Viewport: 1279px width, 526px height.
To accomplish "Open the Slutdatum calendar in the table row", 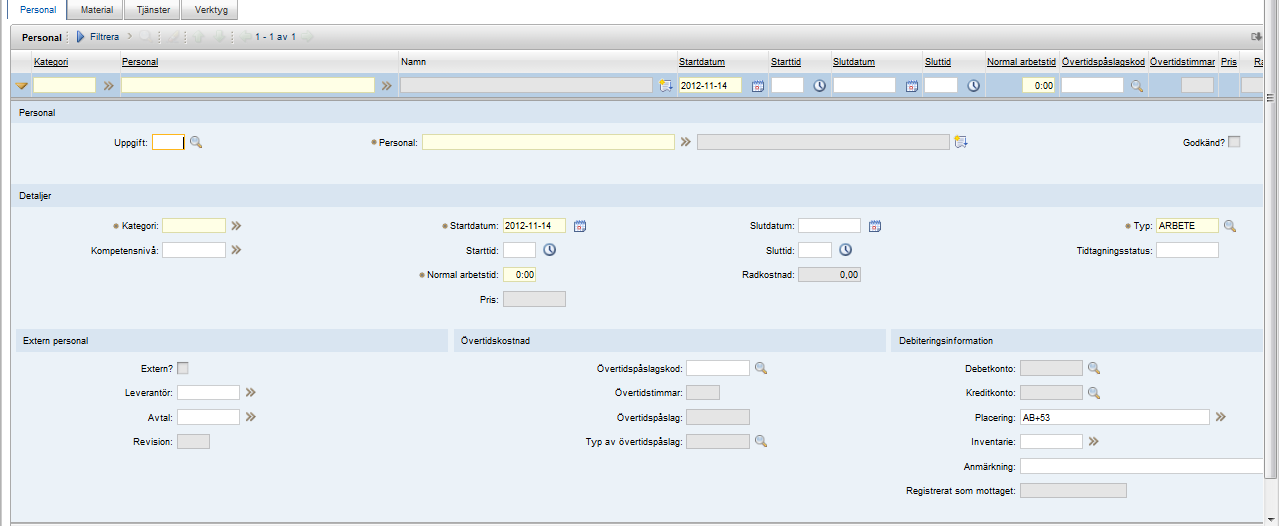I will click(x=911, y=86).
